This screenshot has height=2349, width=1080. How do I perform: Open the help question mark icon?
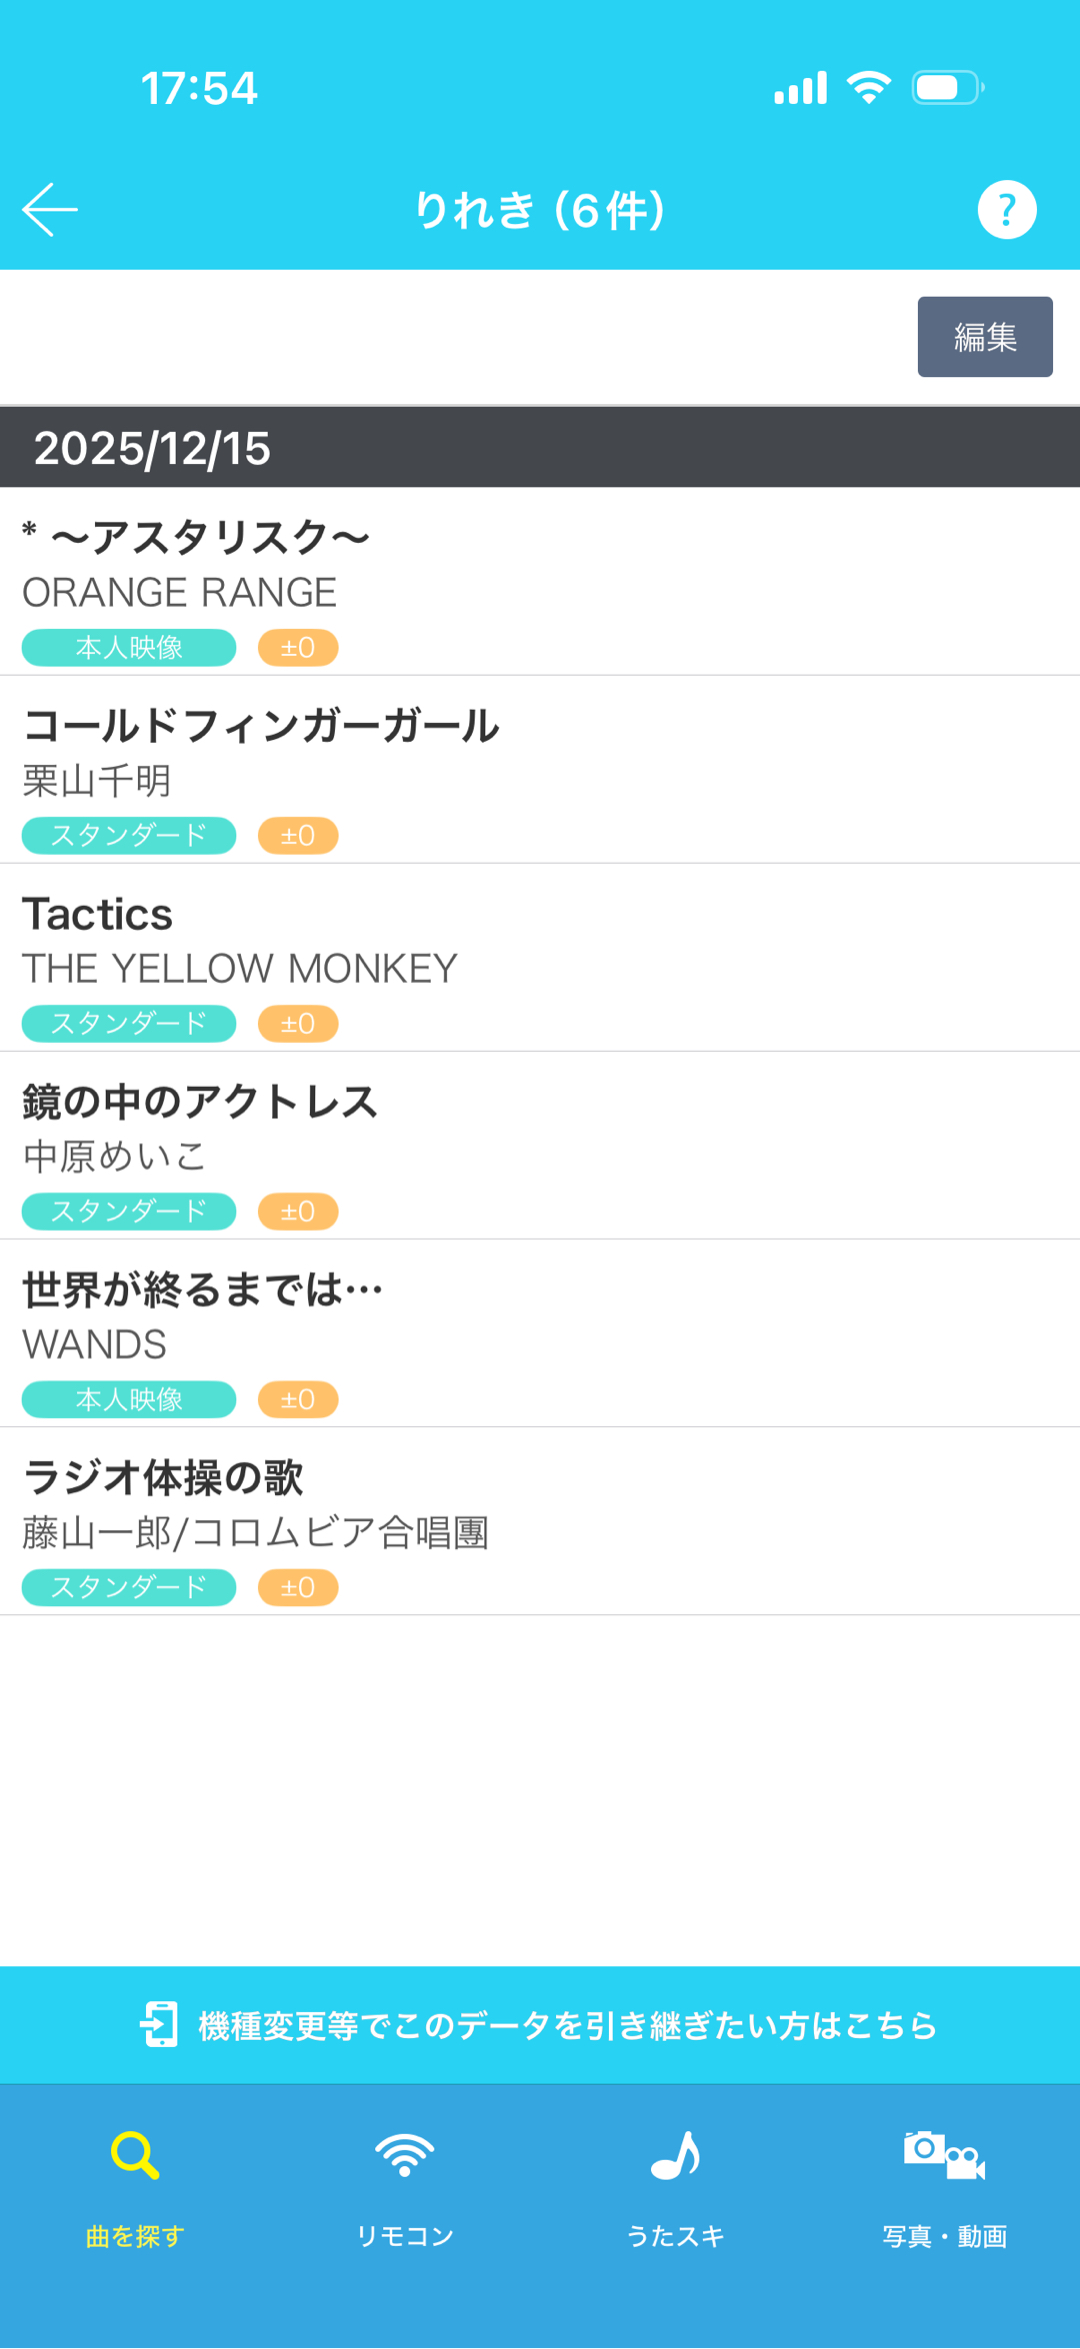coord(1006,210)
